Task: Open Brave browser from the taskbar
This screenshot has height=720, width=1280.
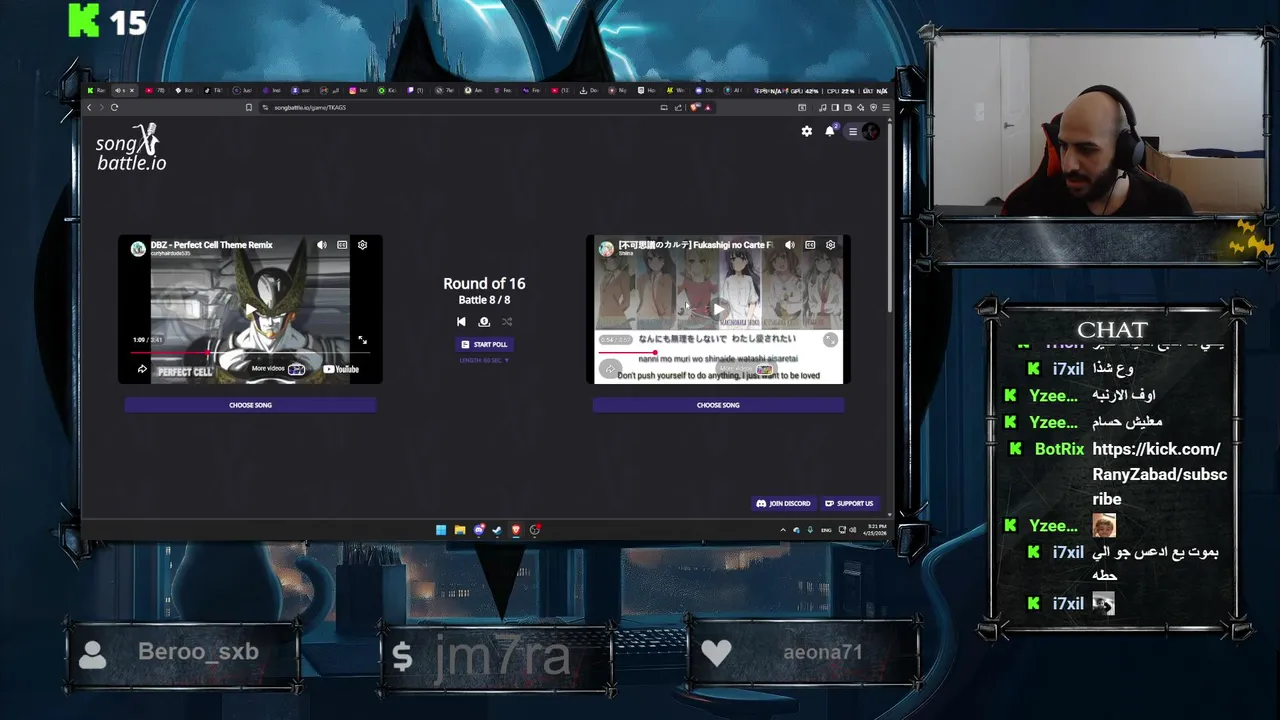Action: (516, 530)
